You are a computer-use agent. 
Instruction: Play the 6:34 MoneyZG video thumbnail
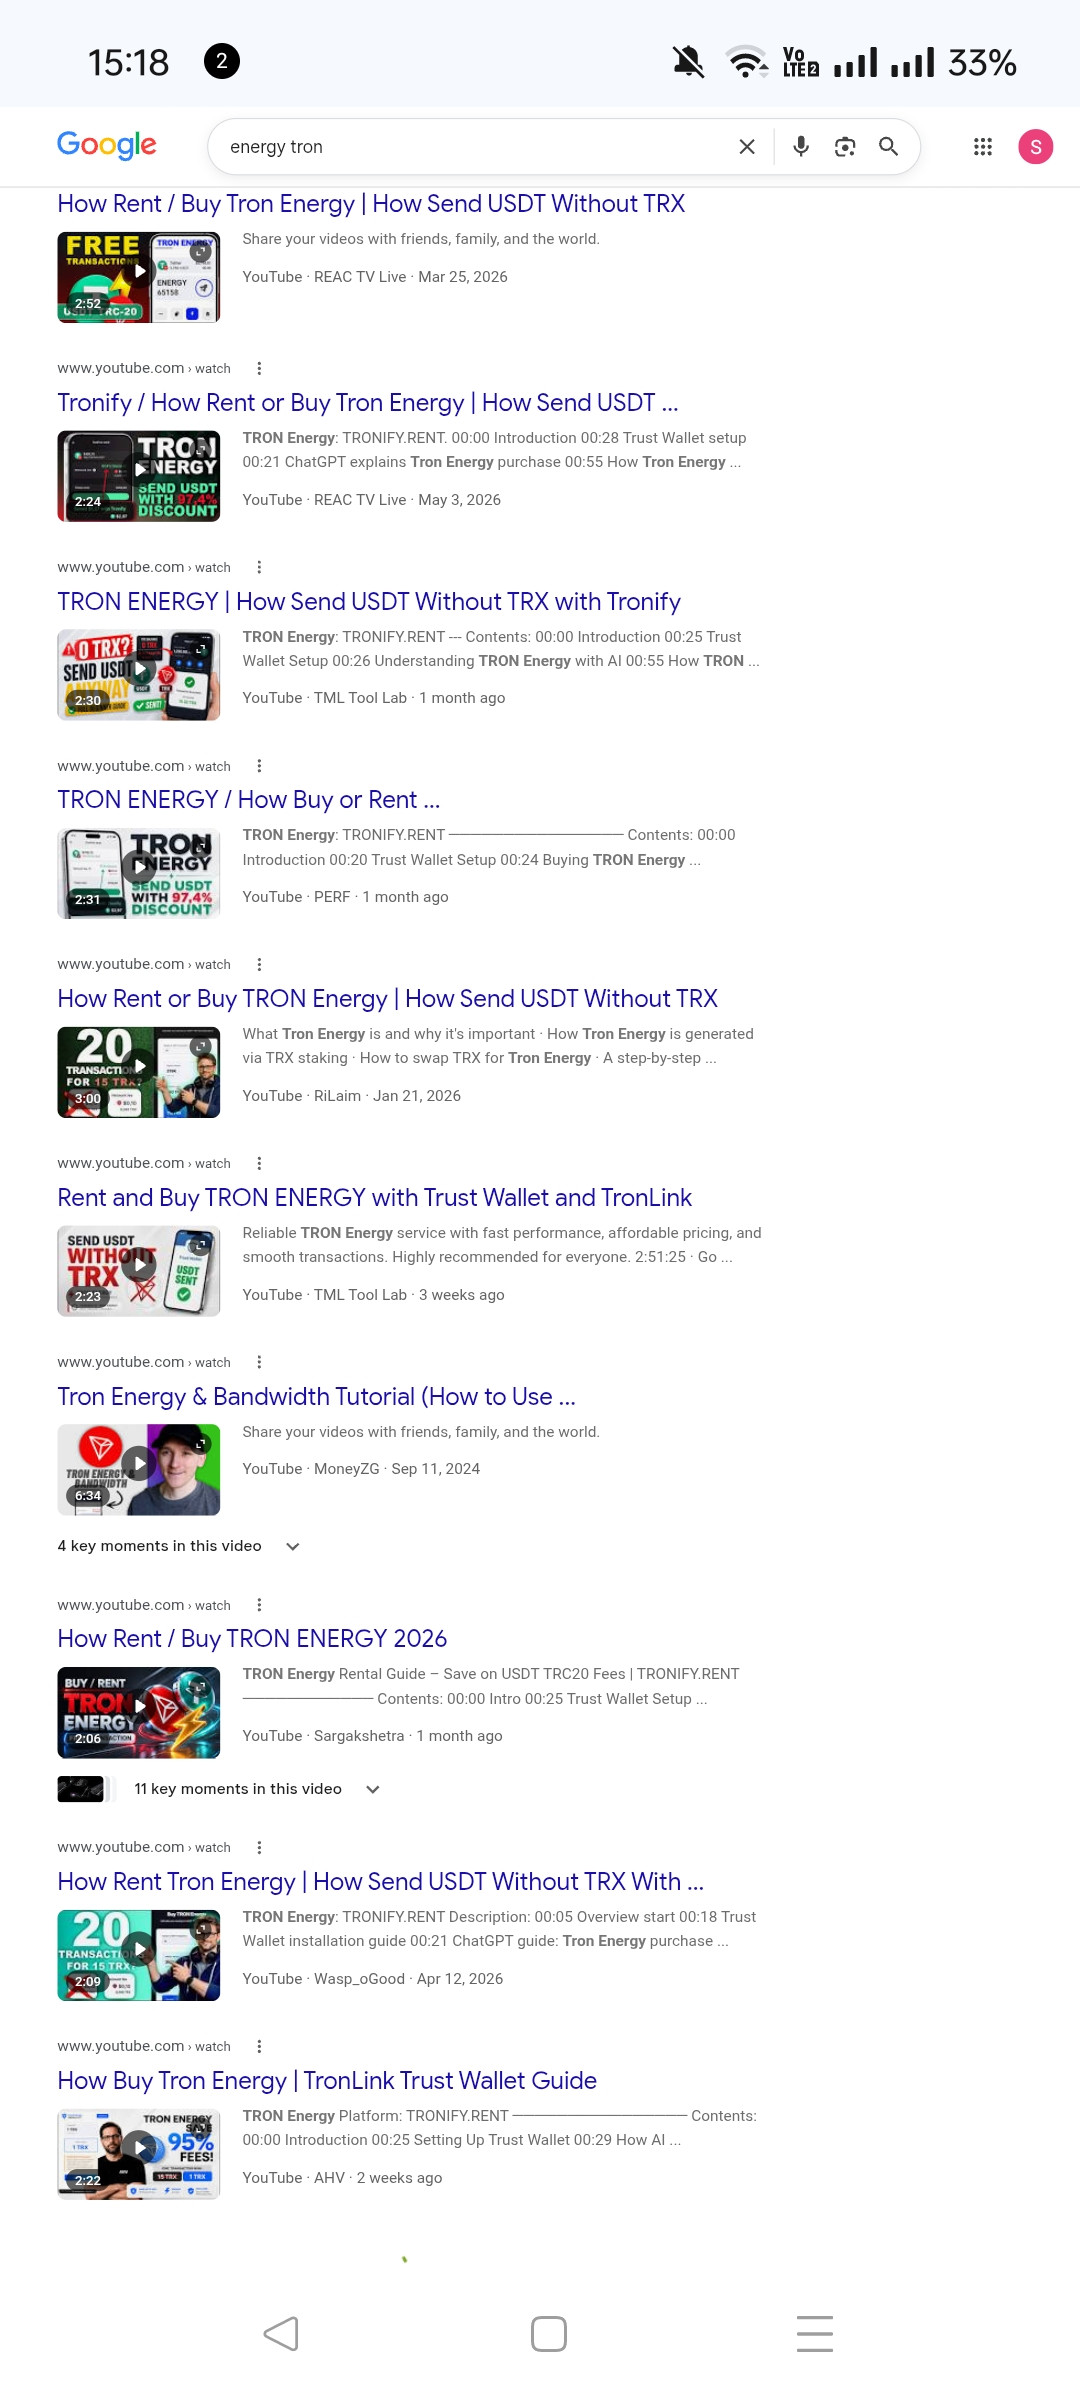point(139,1470)
